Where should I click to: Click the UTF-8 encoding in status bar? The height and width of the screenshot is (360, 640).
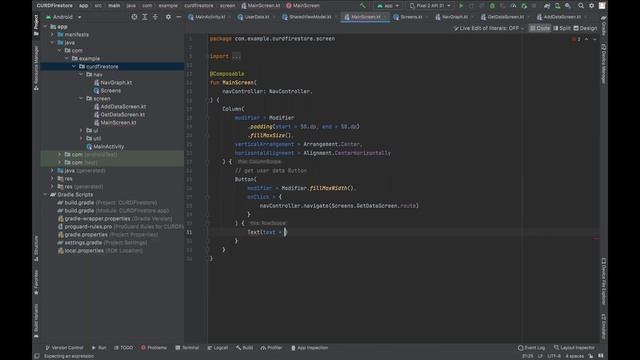coord(553,356)
